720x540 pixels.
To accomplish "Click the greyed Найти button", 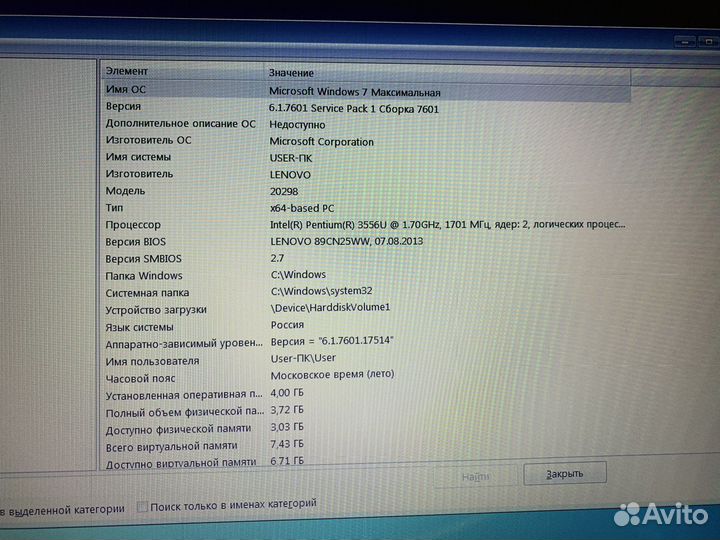I will click(475, 476).
